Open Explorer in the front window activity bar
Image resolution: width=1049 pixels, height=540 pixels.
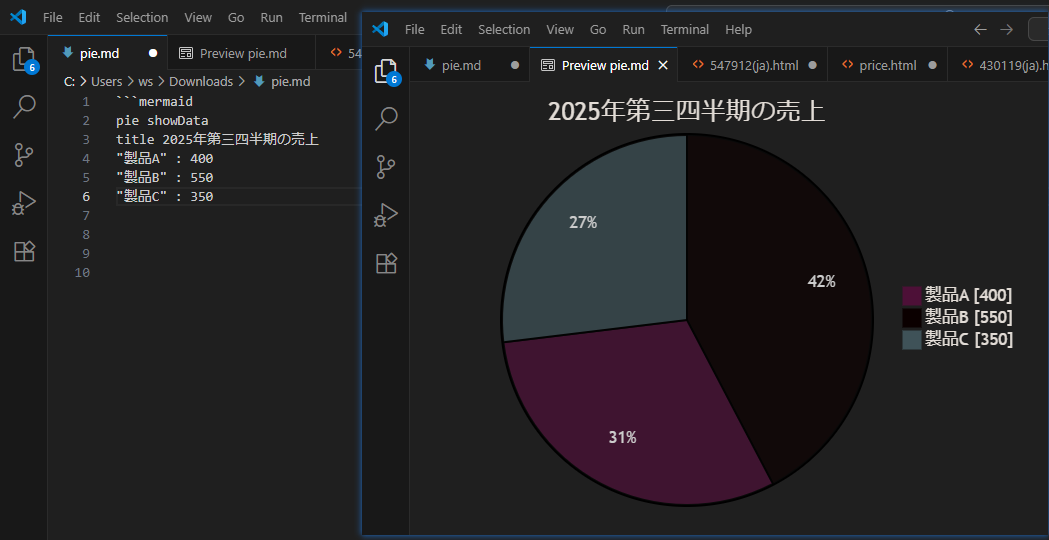pyautogui.click(x=386, y=72)
